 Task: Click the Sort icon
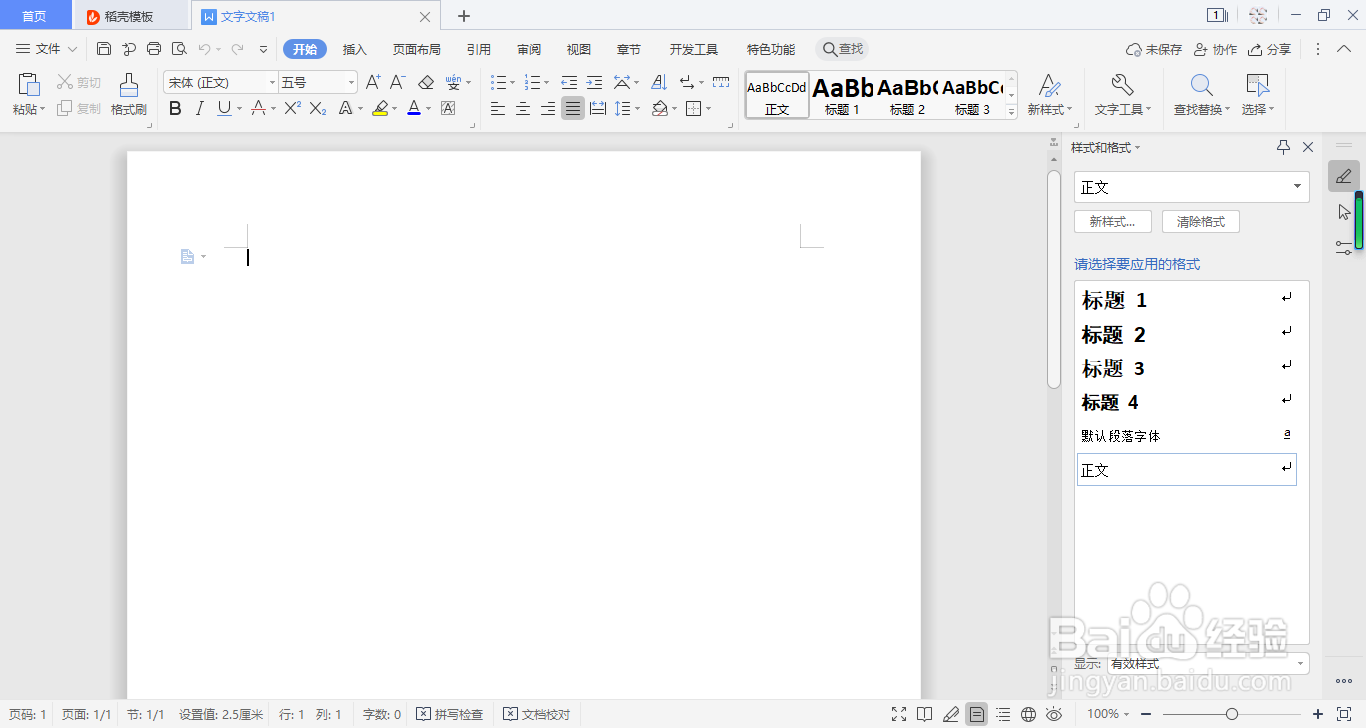coord(659,82)
